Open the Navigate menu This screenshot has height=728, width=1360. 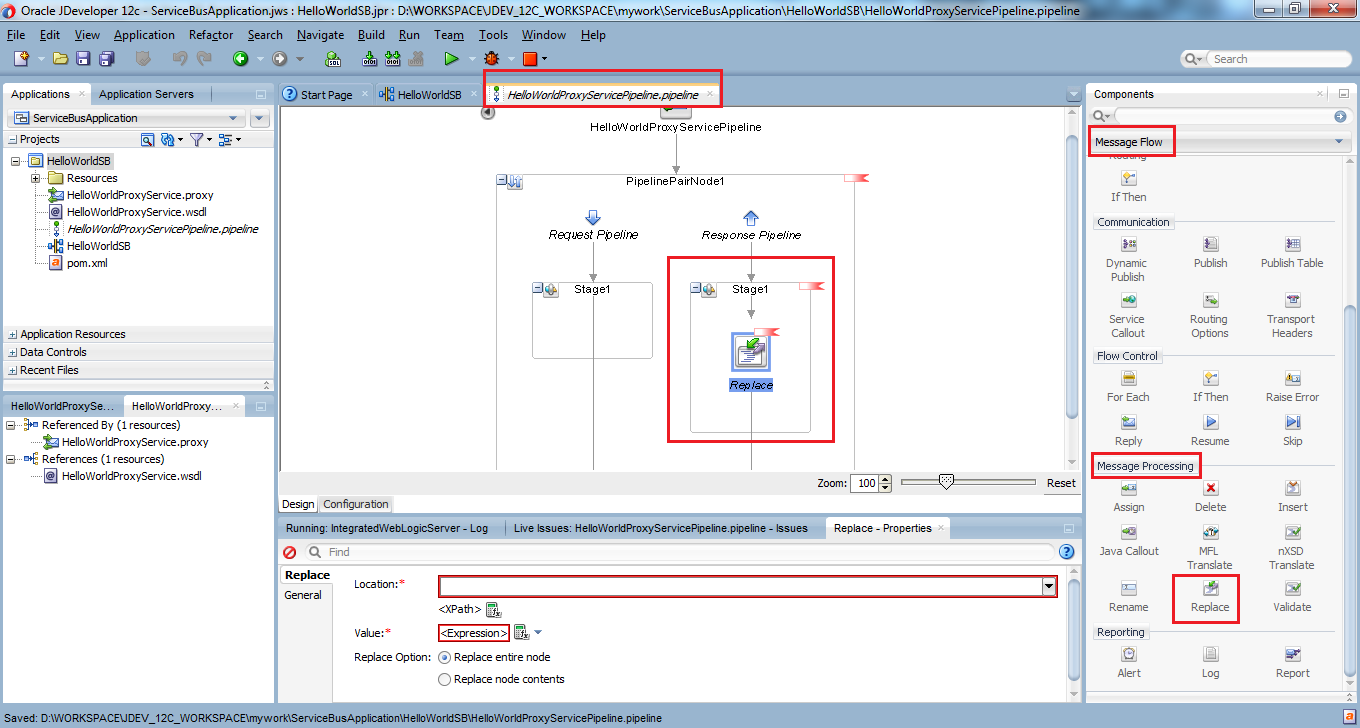coord(320,34)
